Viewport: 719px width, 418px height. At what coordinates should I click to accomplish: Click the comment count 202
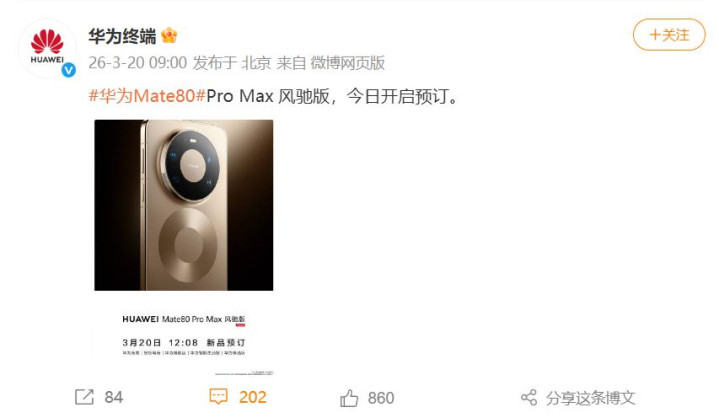[x=253, y=397]
